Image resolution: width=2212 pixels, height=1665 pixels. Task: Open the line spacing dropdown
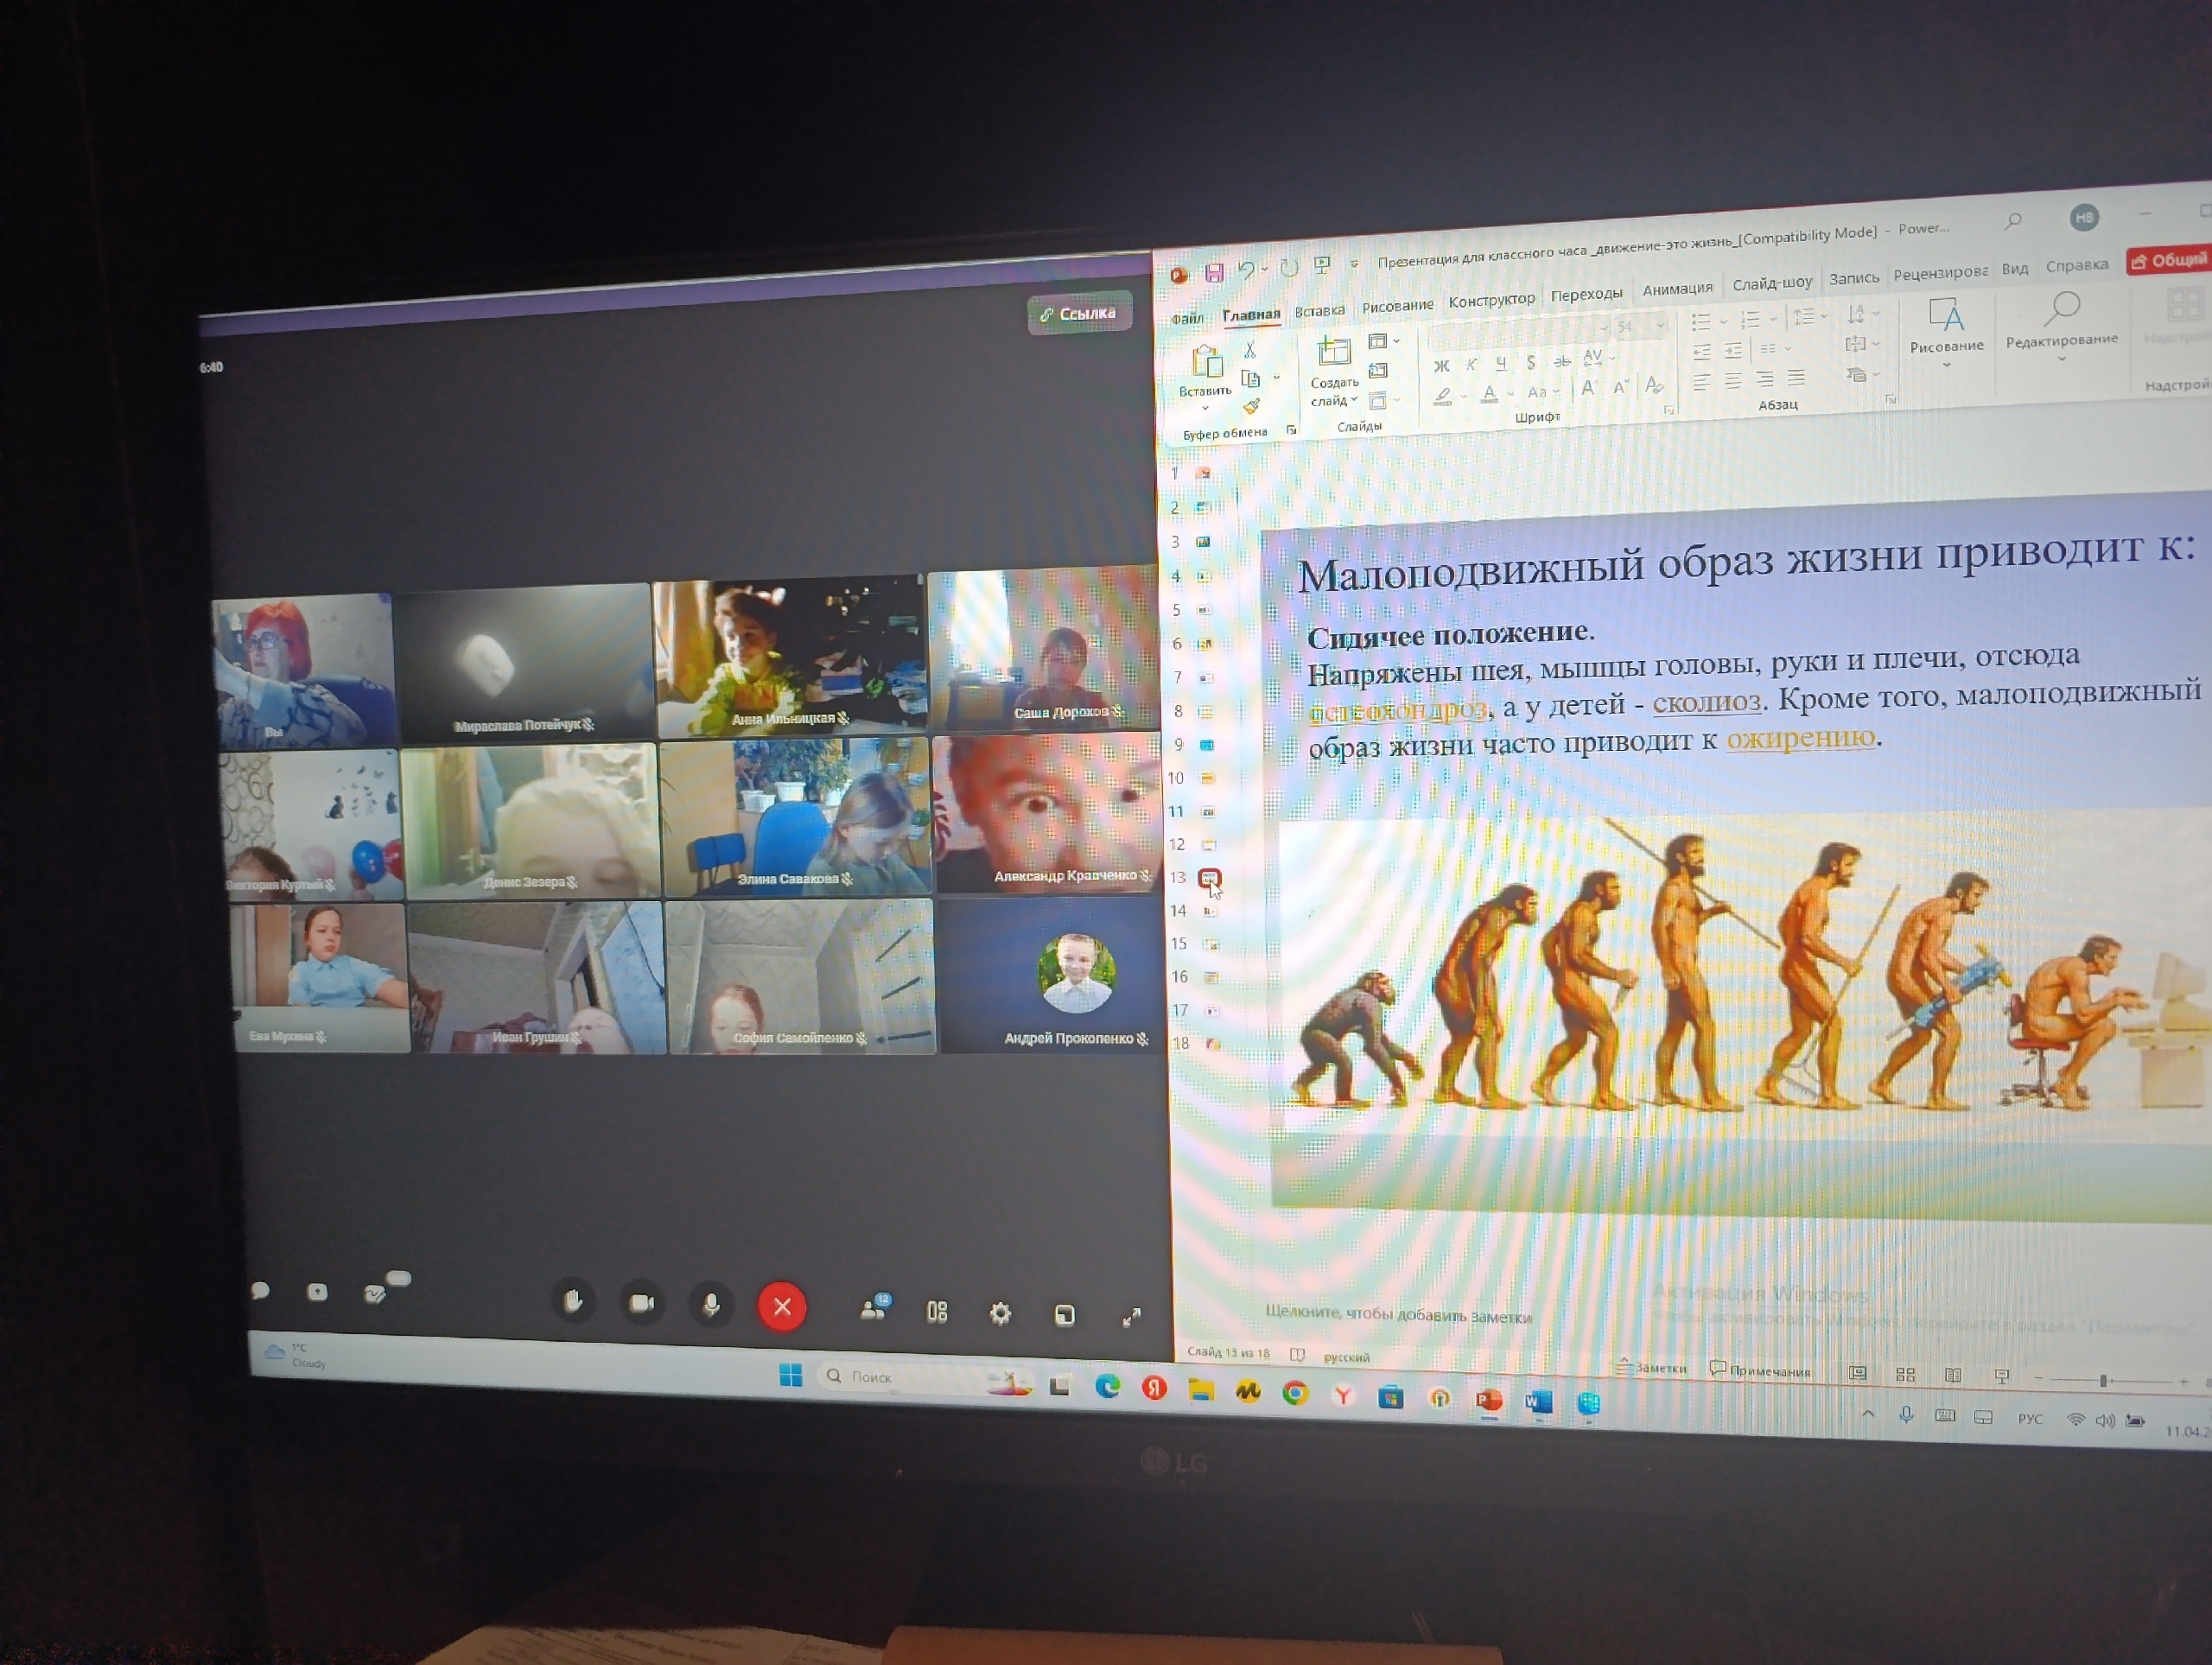tap(1824, 316)
